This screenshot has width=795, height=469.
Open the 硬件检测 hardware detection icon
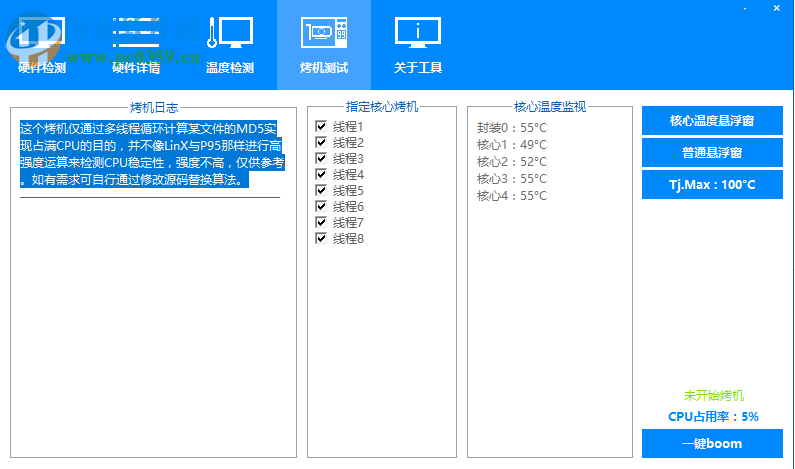coord(42,33)
